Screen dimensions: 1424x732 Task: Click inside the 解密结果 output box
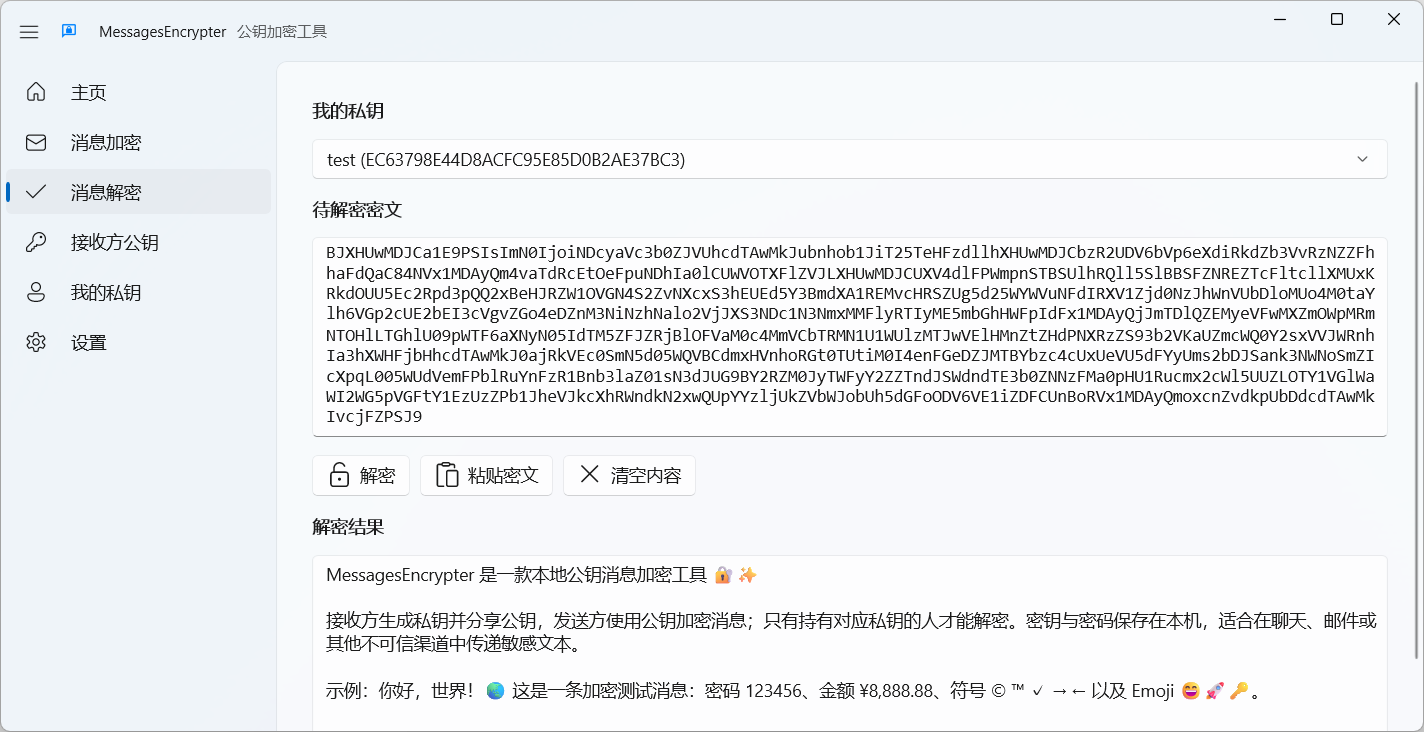tap(850, 643)
